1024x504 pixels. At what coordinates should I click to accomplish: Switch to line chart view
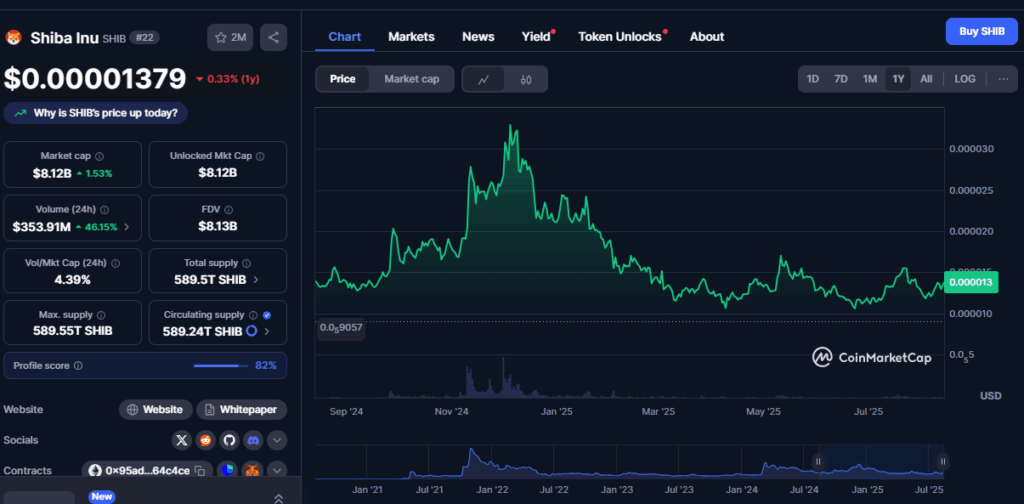click(x=483, y=80)
